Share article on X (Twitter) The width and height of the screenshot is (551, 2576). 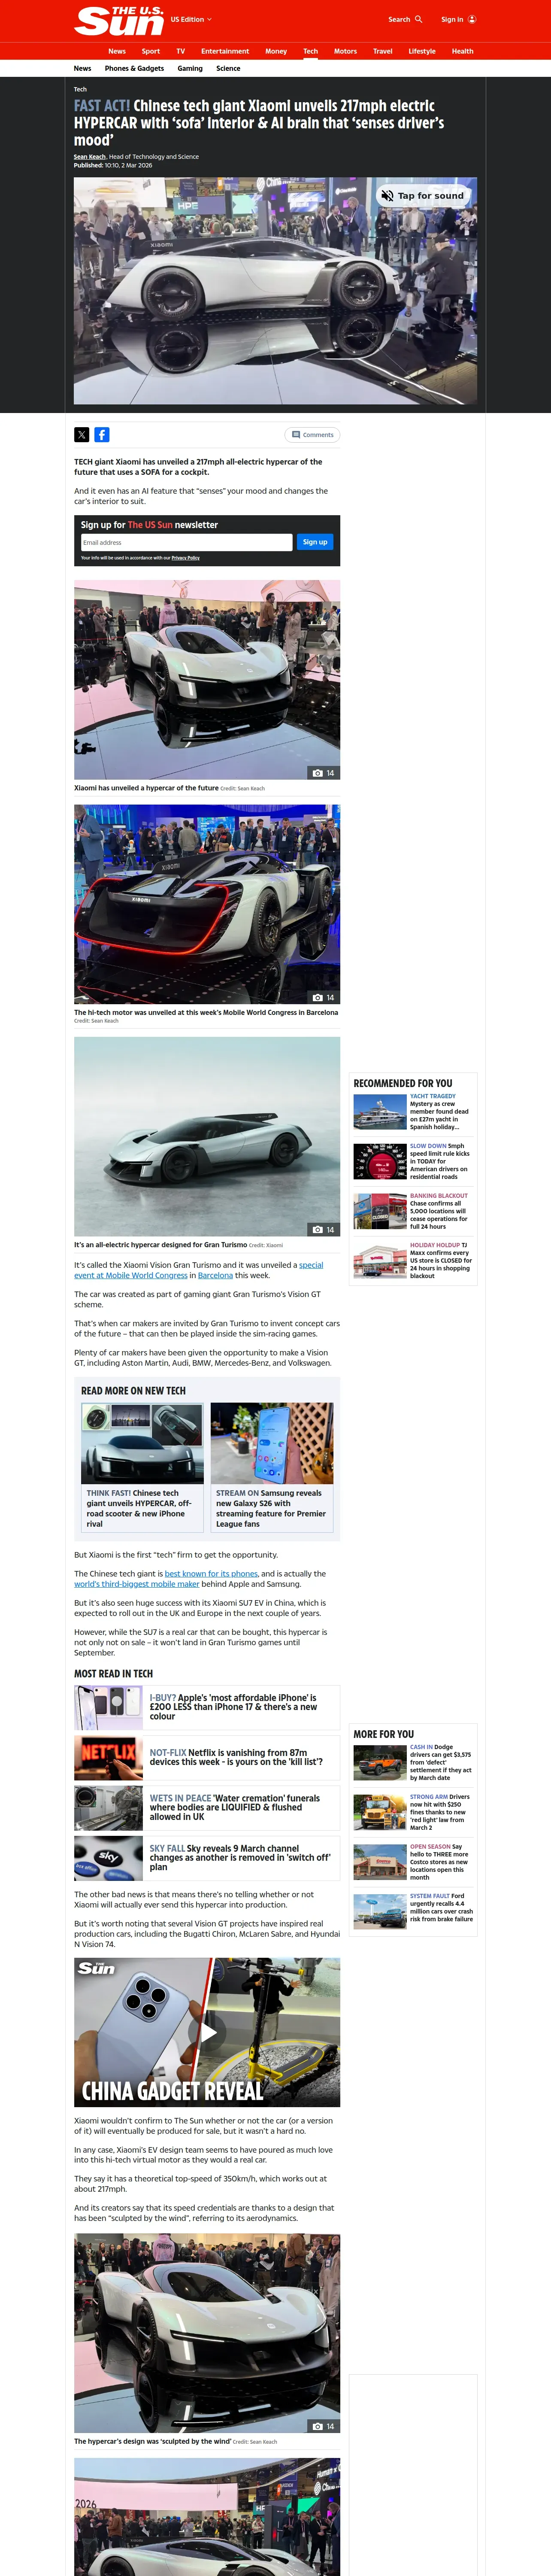82,435
